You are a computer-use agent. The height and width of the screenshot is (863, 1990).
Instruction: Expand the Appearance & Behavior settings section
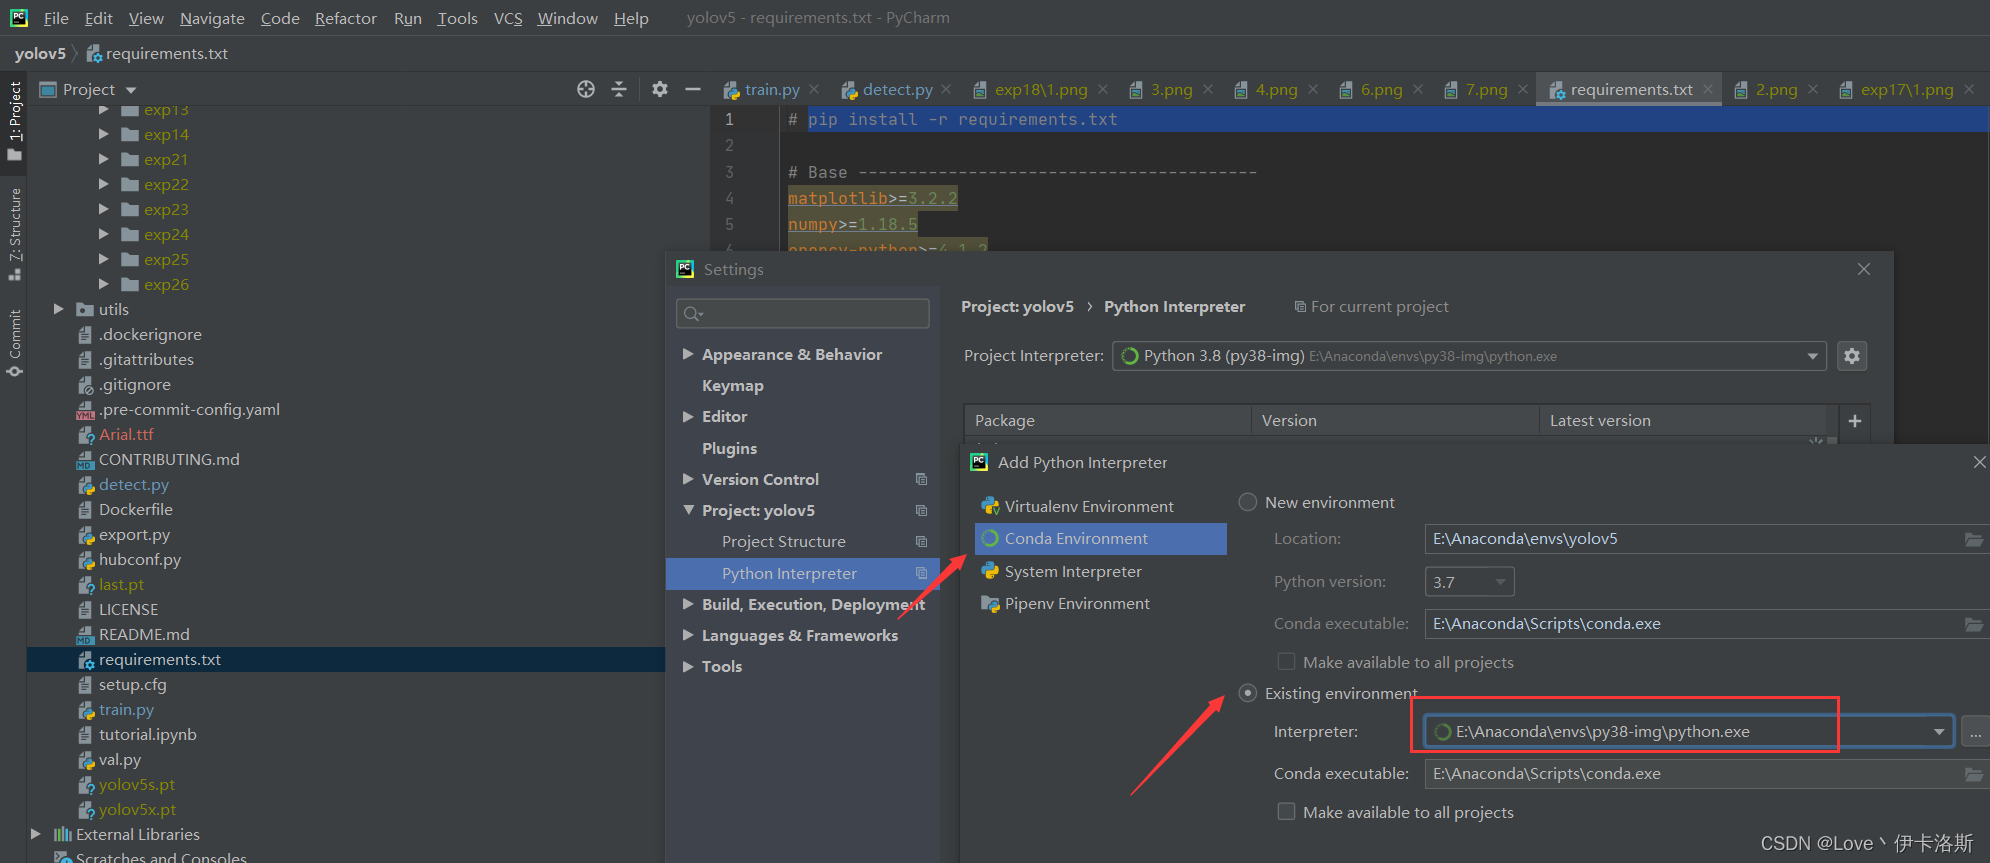tap(688, 354)
